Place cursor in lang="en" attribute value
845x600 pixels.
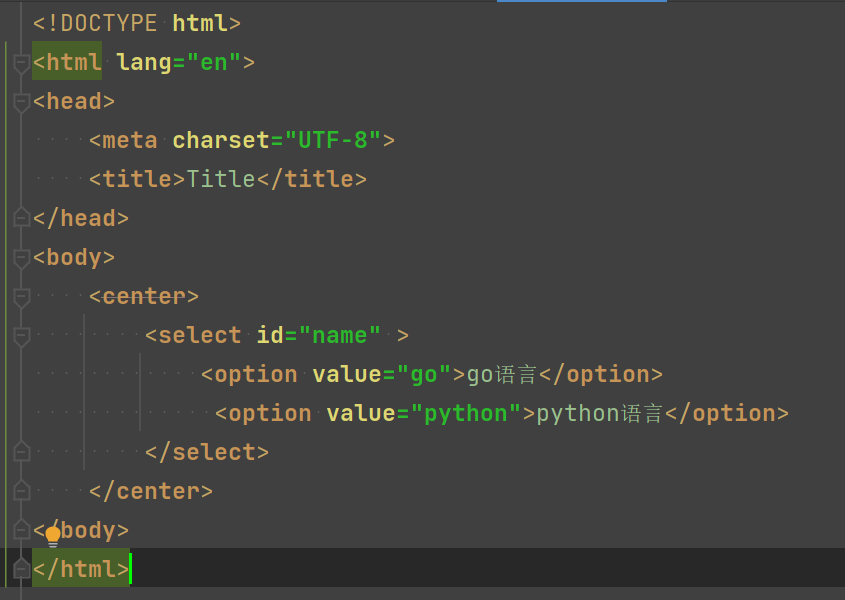215,63
